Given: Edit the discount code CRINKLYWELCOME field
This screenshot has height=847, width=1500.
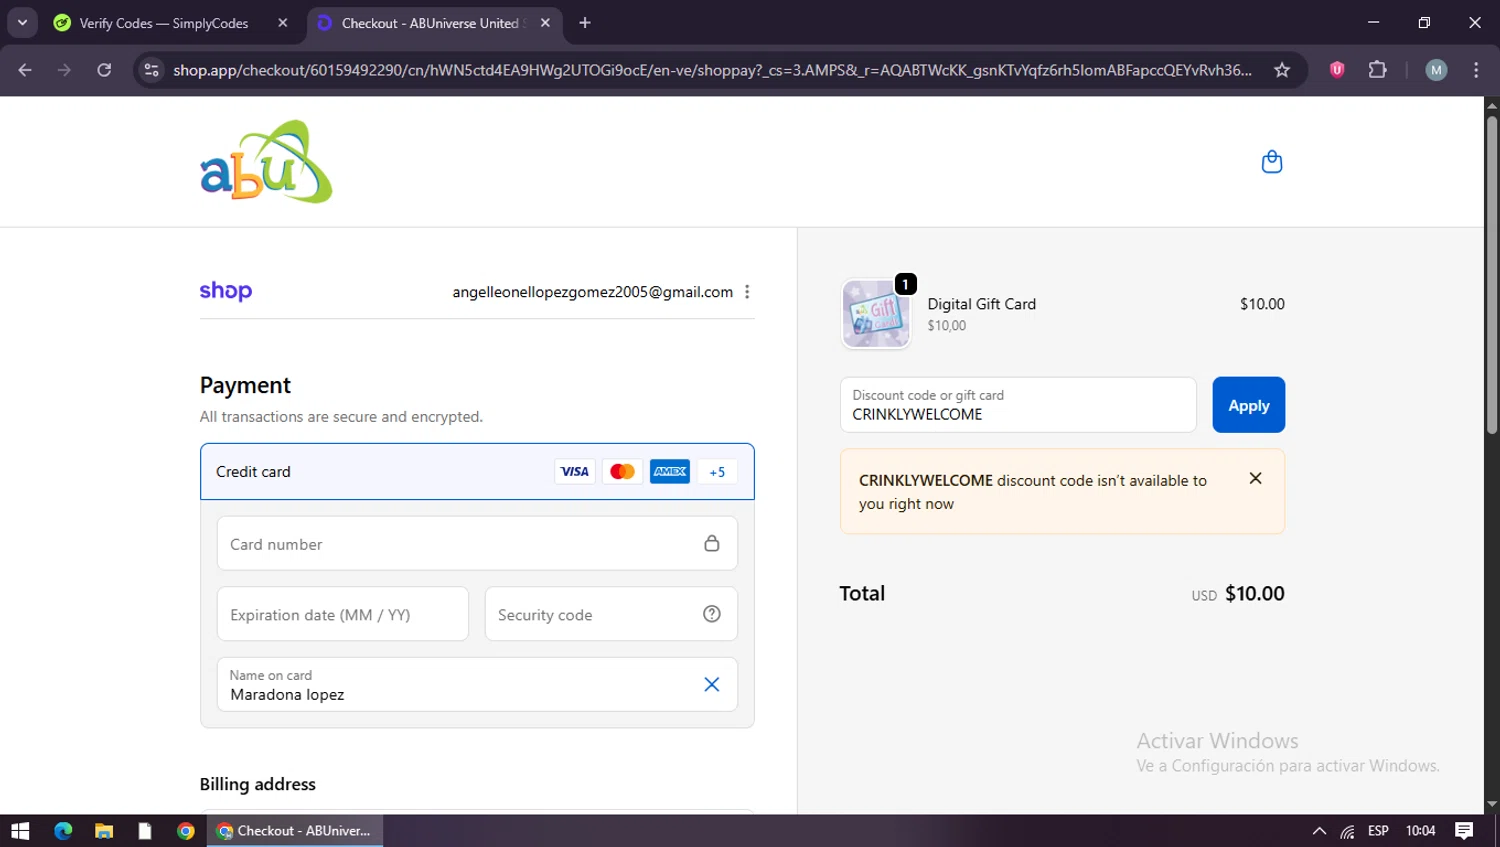Looking at the screenshot, I should click(x=1018, y=405).
